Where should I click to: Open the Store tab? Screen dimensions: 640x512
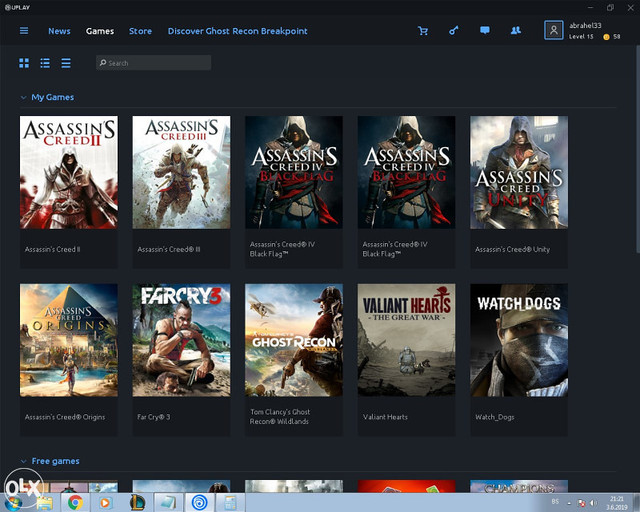140,31
